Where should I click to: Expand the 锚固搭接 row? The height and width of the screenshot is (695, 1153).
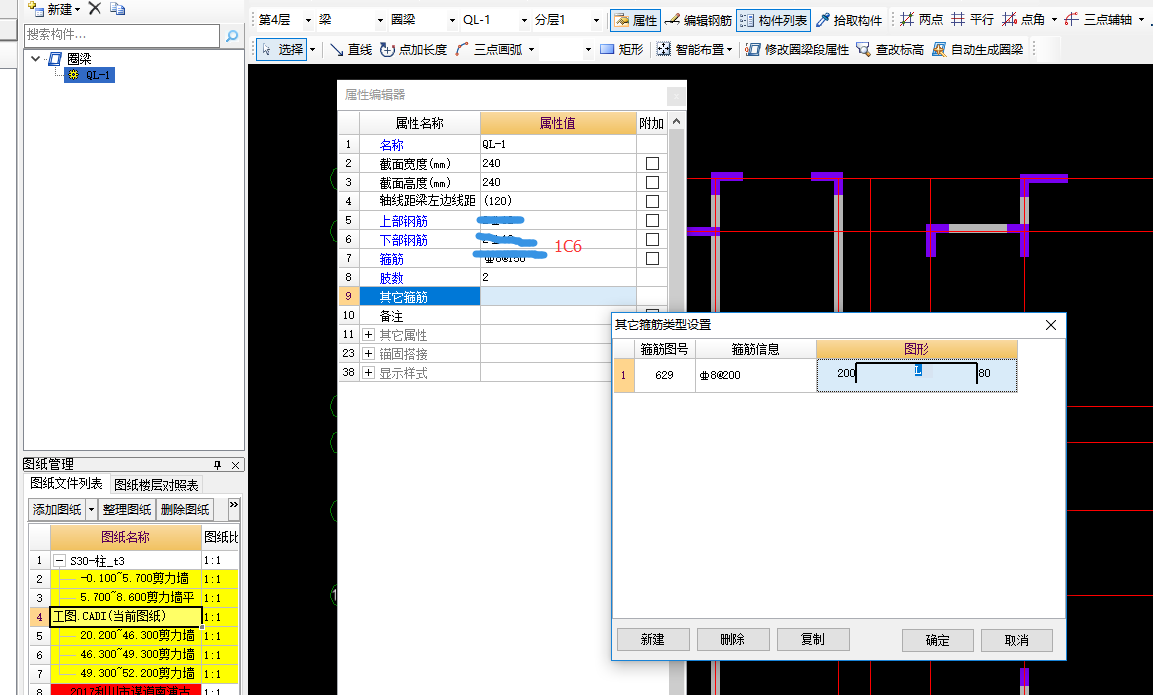(x=368, y=354)
